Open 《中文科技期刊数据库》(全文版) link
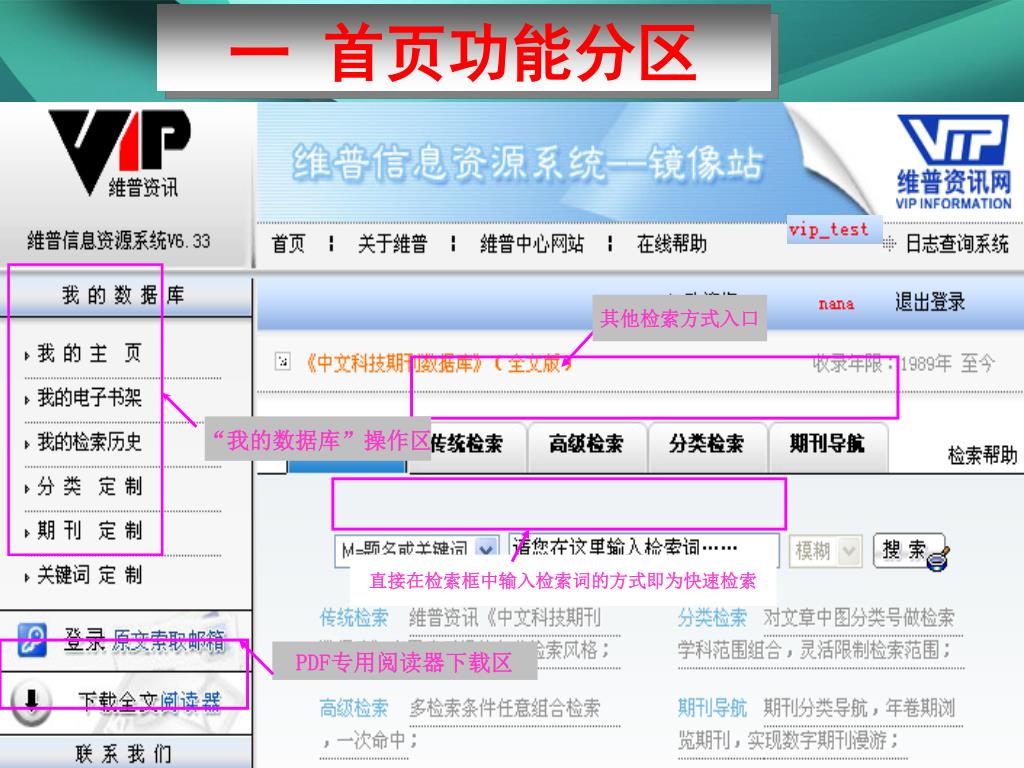Image resolution: width=1024 pixels, height=768 pixels. coord(438,363)
